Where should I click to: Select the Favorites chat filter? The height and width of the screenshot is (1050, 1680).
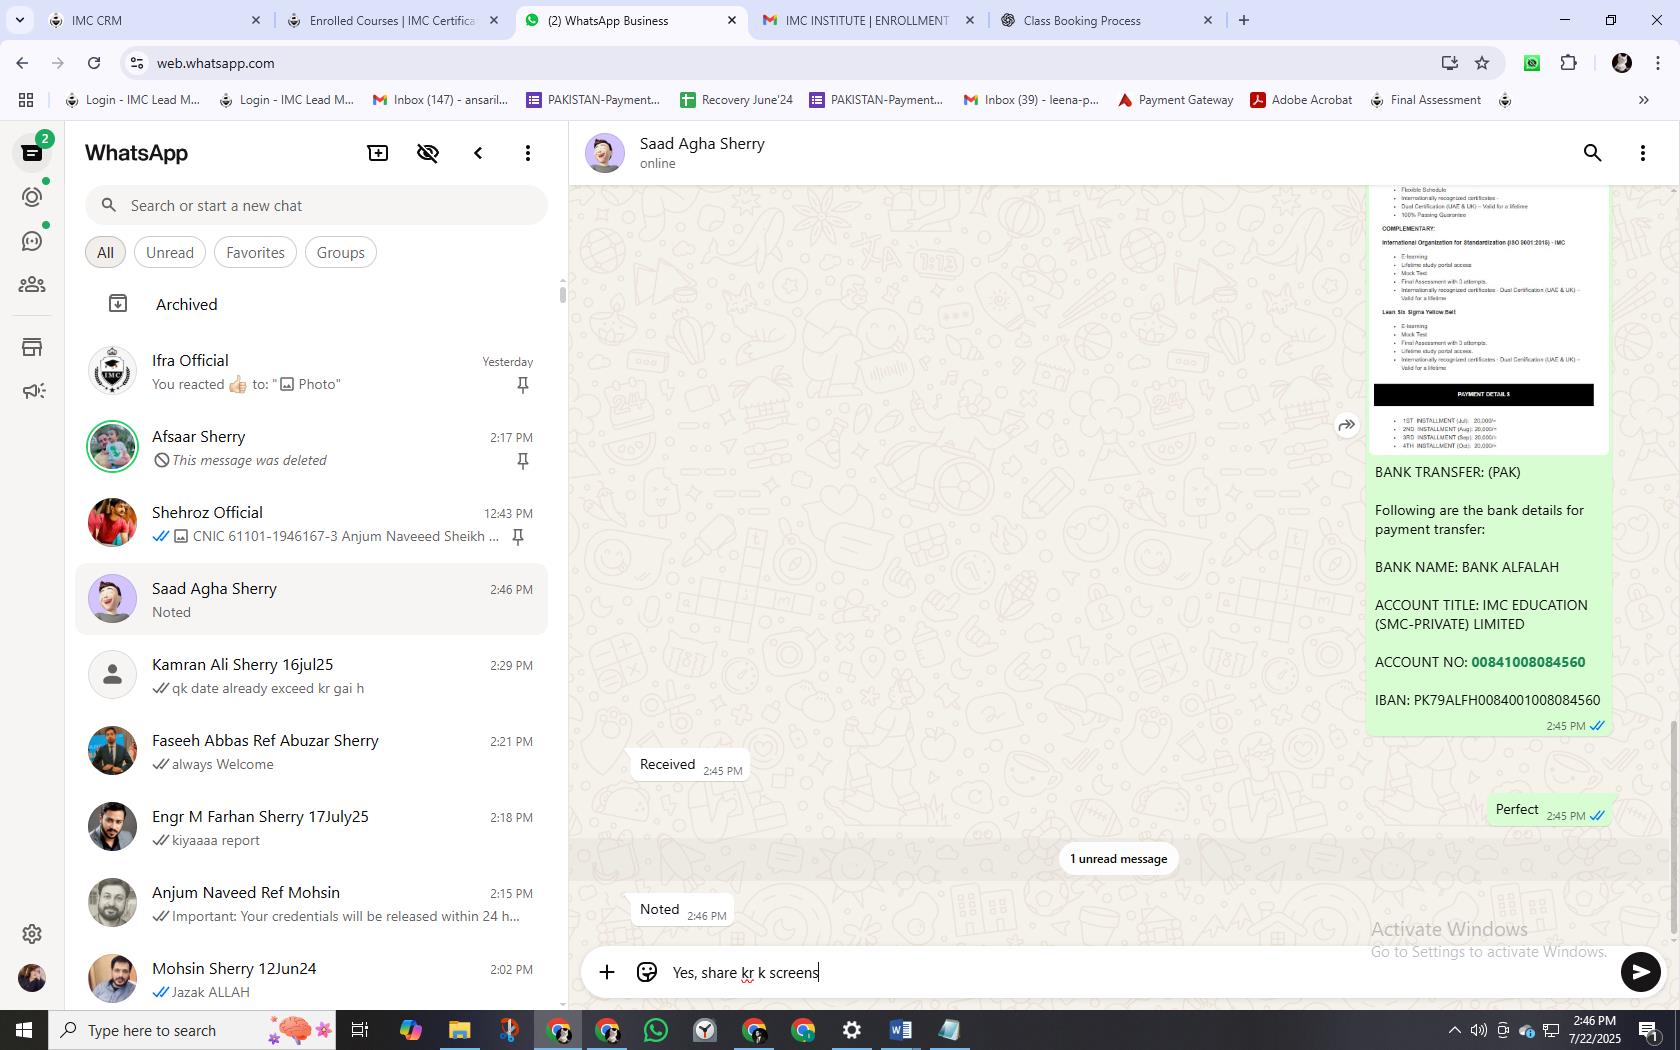255,253
